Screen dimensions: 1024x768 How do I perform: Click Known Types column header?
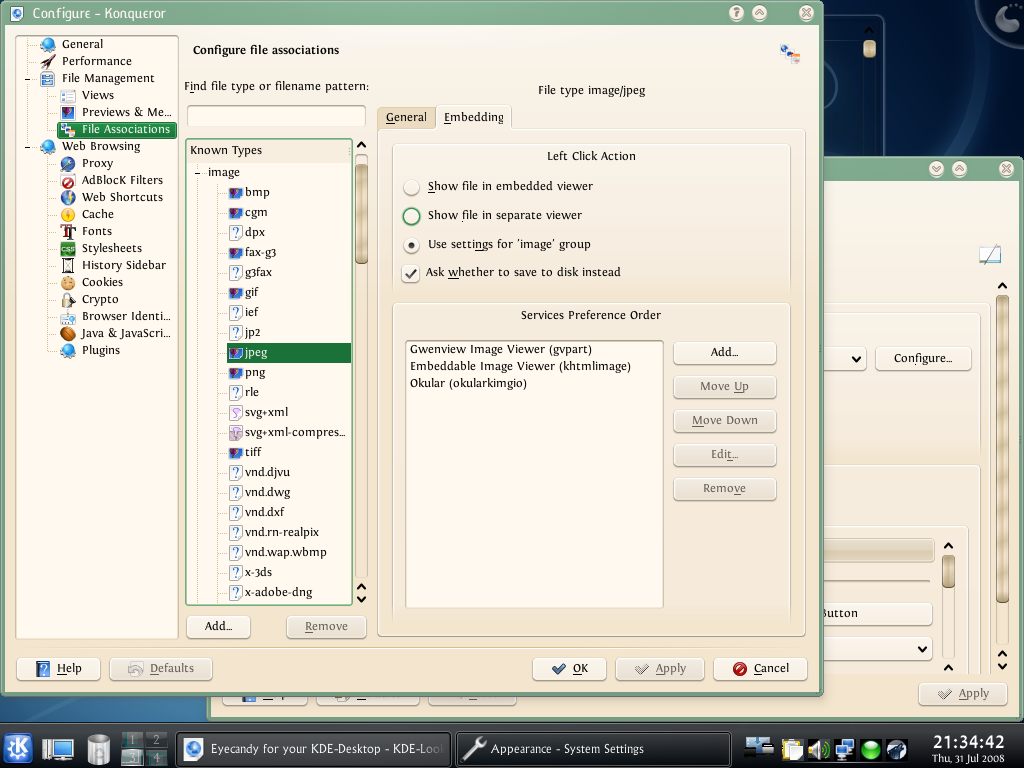pos(268,150)
